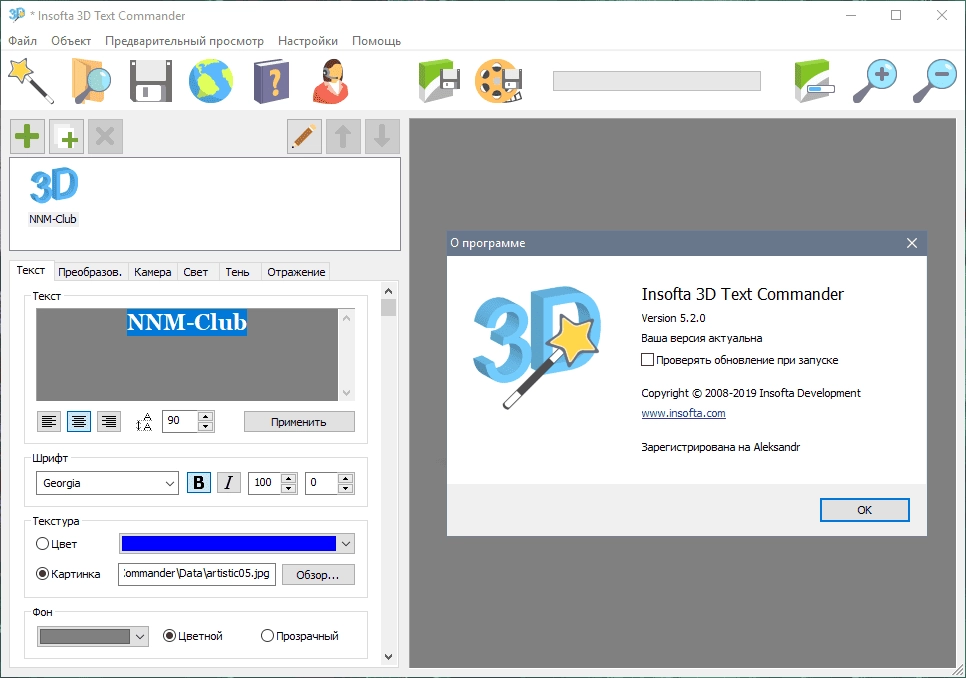Expand the grey background color dropdown
Screen dimensions: 966x678
[140, 637]
